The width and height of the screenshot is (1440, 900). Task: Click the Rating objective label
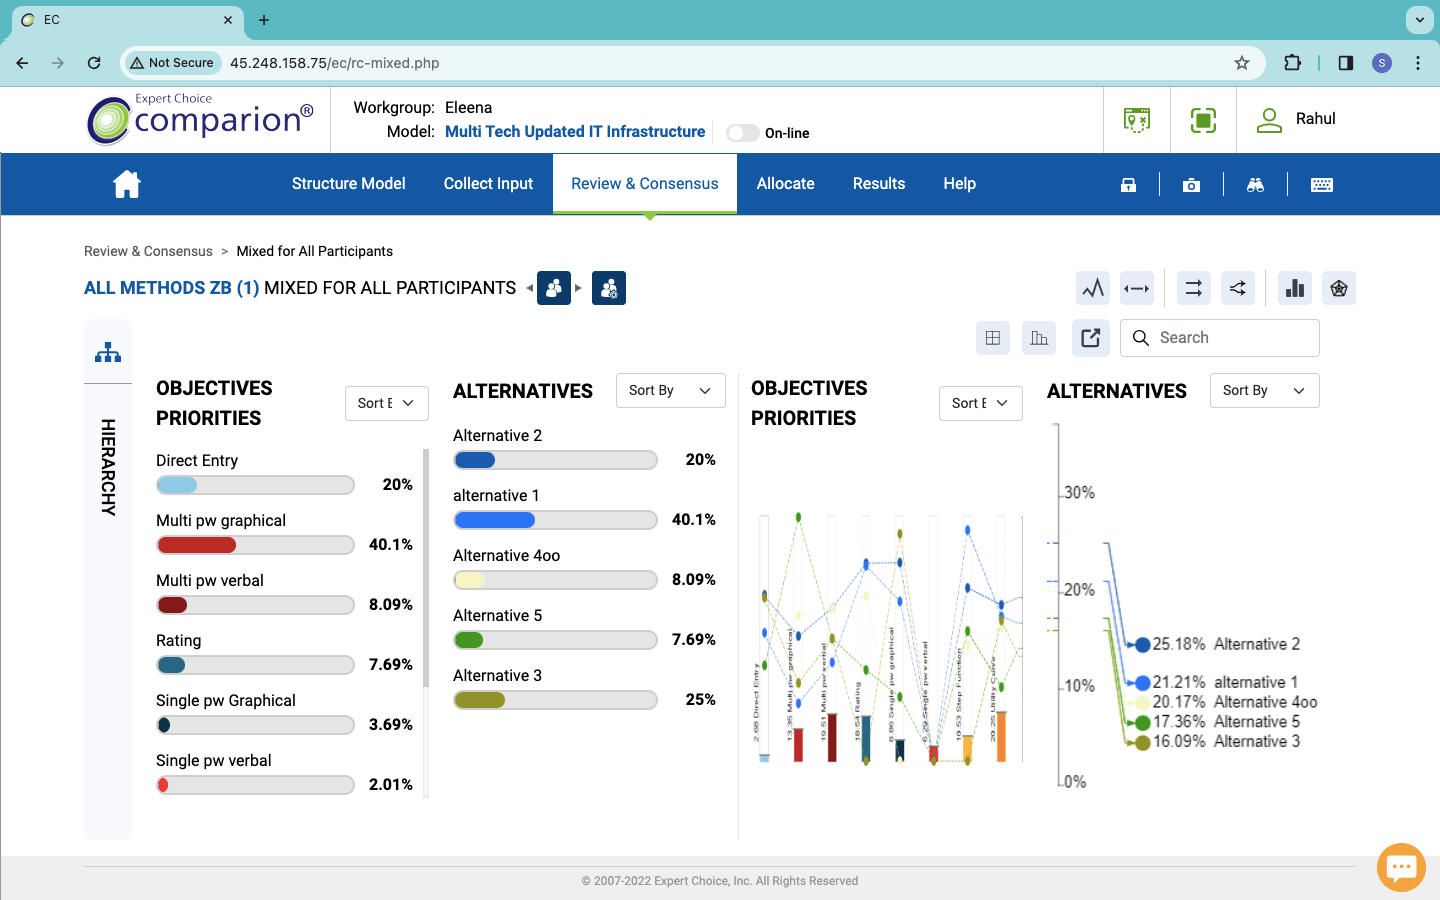click(179, 641)
